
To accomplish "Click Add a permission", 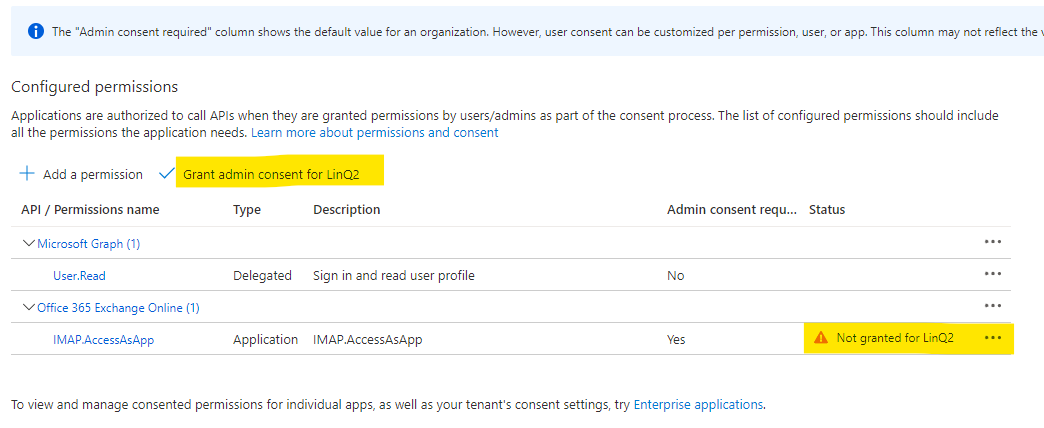I will pyautogui.click(x=92, y=174).
